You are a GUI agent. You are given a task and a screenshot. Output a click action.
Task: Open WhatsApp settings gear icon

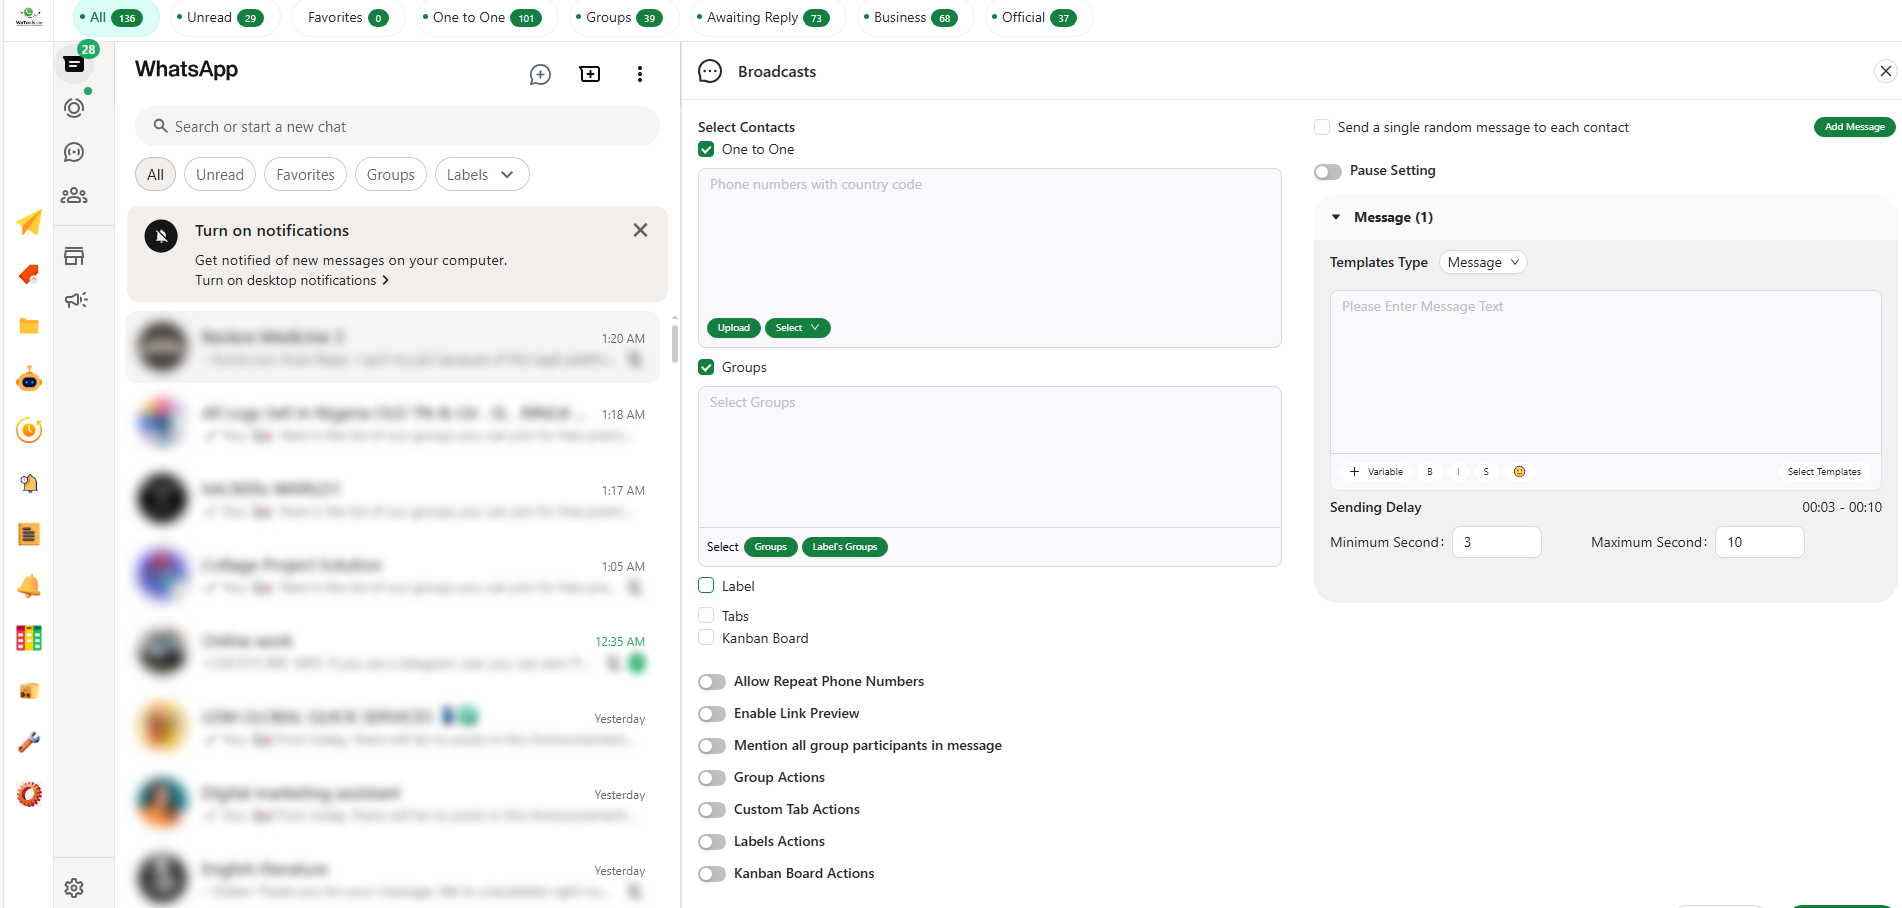click(74, 888)
